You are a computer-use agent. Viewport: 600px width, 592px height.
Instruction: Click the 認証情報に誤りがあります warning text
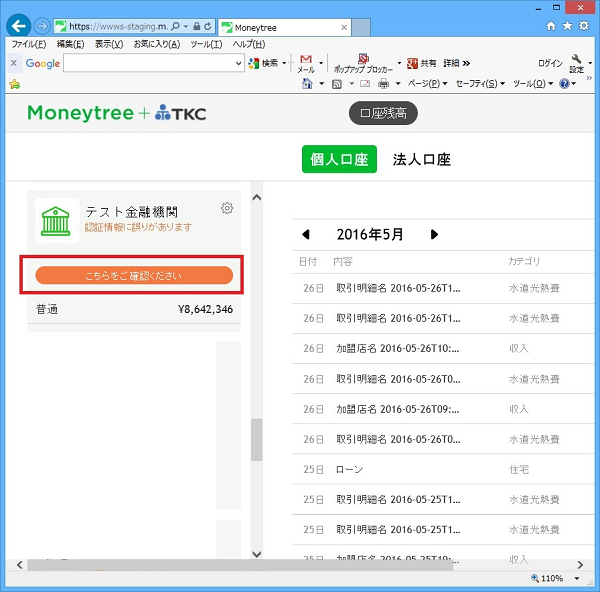pos(138,227)
